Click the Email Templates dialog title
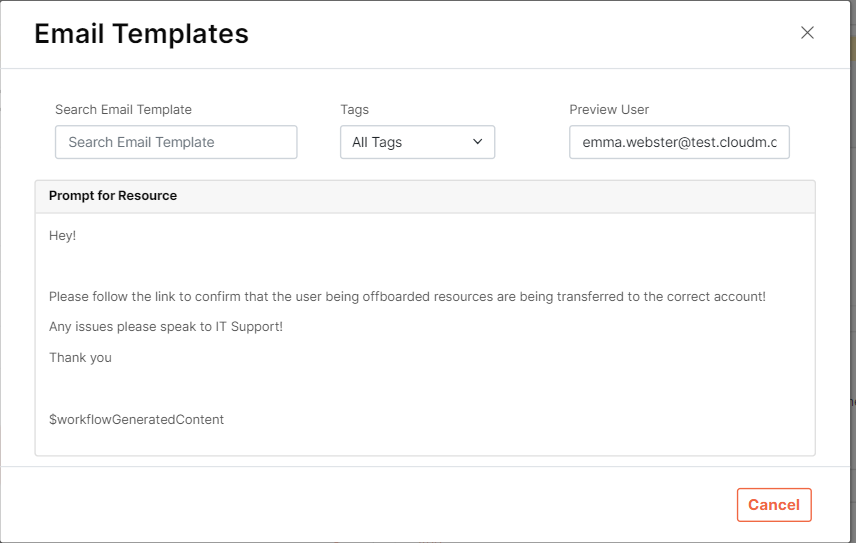The image size is (856, 543). pos(141,34)
